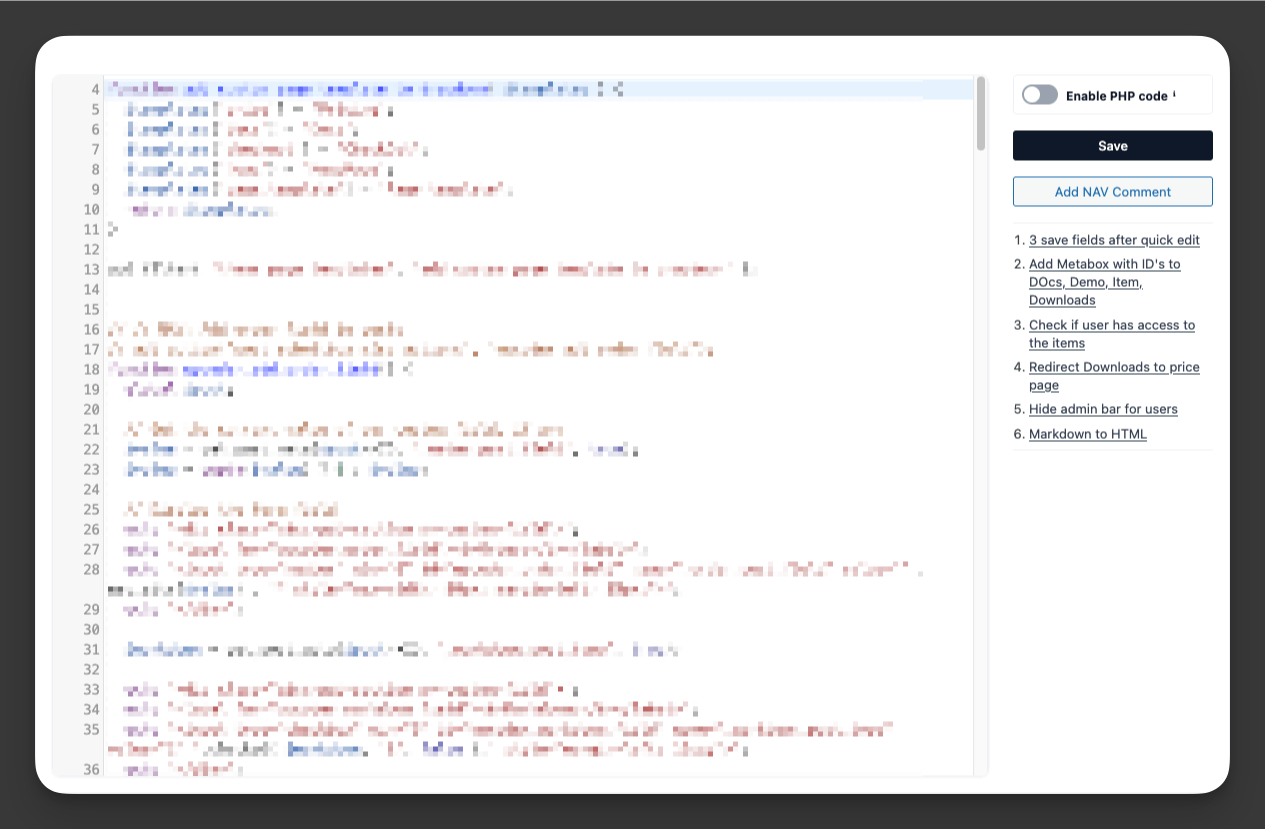Navigate to the 'Markdown to HTML' link
Screen dimensions: 1265x829
(x=1087, y=434)
